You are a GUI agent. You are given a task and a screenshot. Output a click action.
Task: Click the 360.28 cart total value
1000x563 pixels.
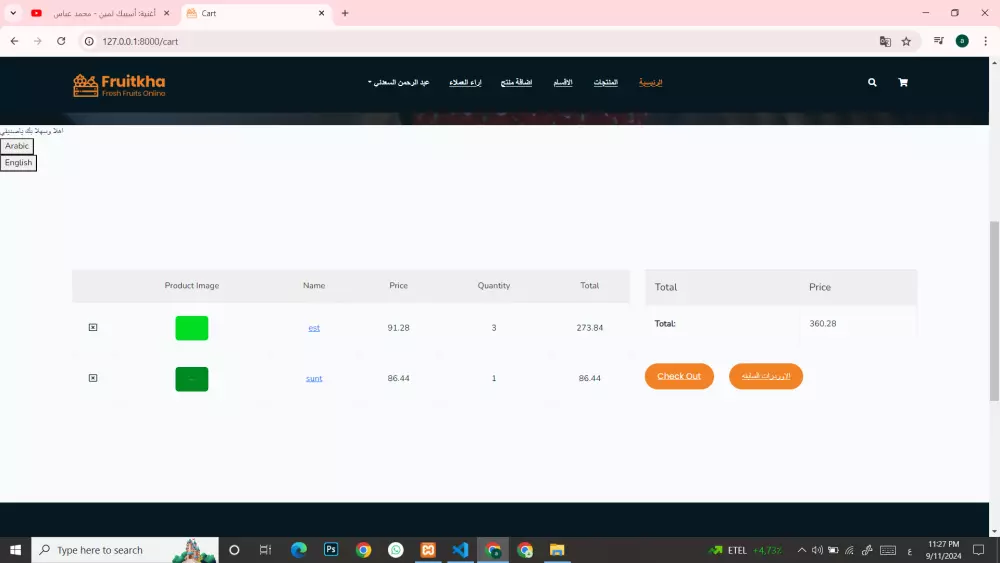click(x=823, y=323)
